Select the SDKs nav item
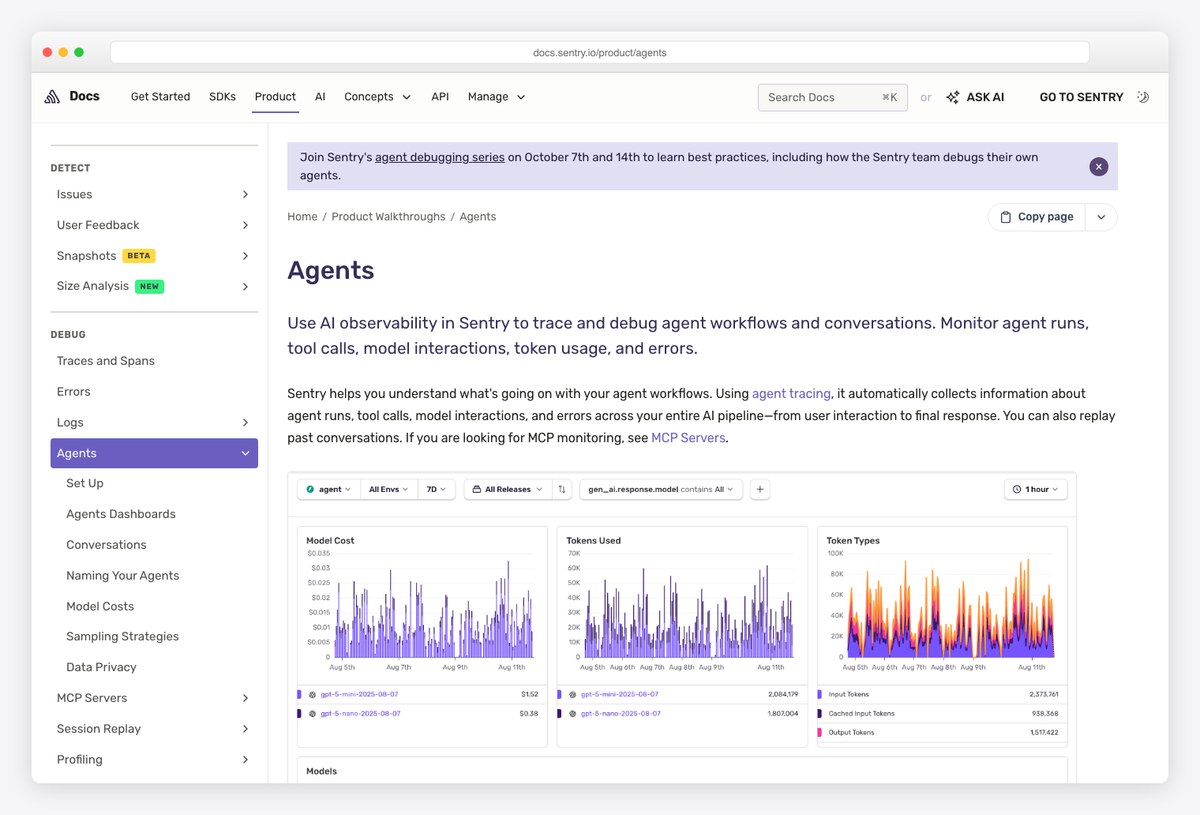1200x815 pixels. point(222,97)
